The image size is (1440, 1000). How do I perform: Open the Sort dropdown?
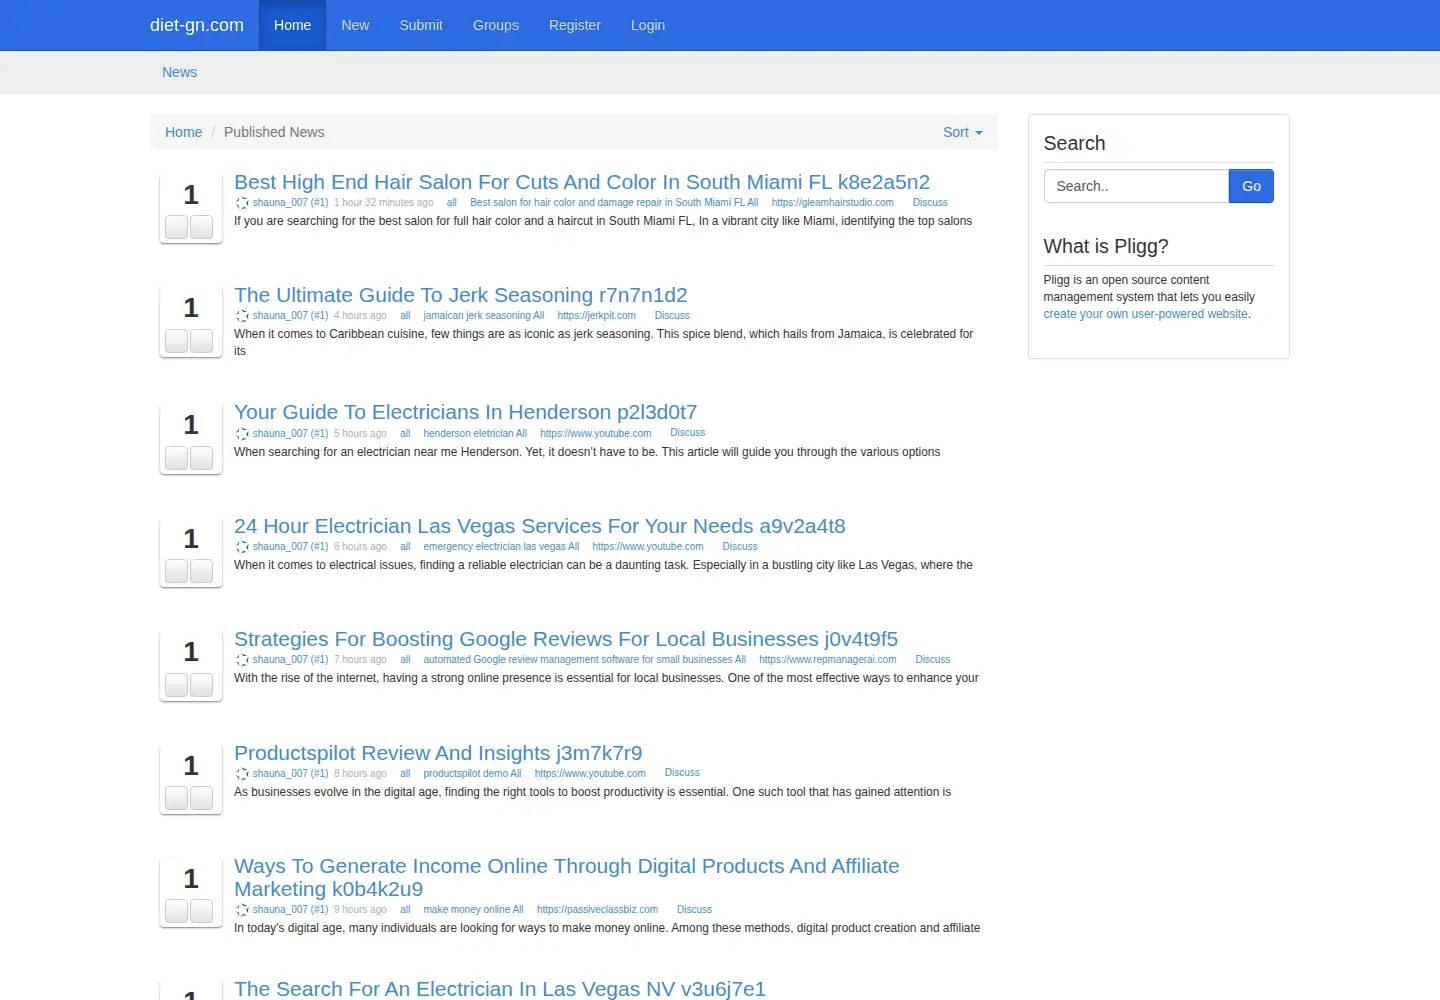pyautogui.click(x=962, y=132)
